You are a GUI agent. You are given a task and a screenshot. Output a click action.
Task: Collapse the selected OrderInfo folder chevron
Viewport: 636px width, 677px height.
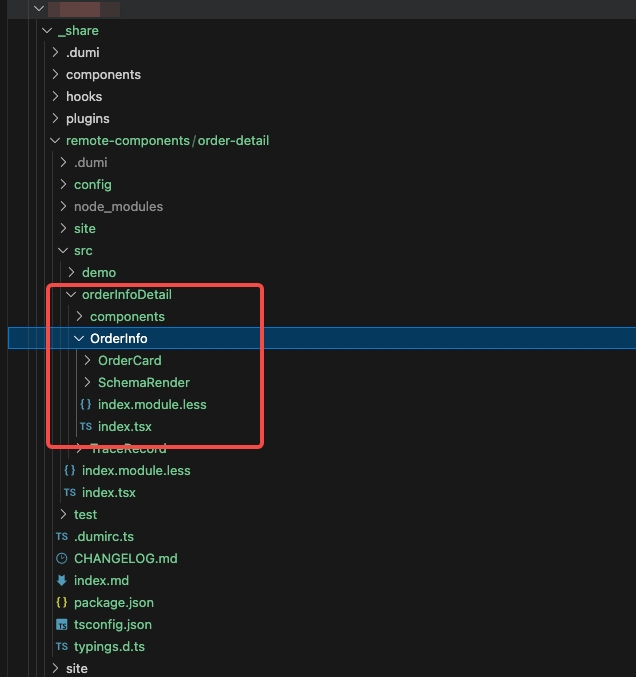point(79,338)
